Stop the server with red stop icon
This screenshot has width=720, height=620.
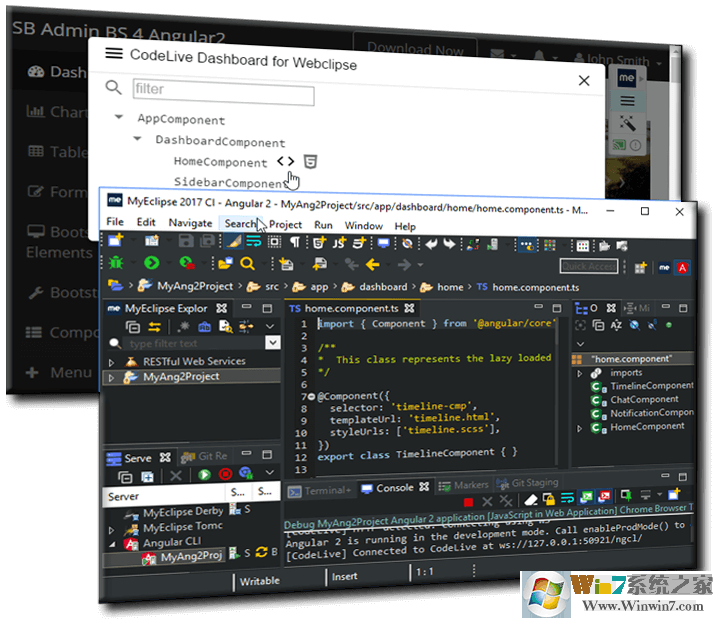(x=225, y=473)
